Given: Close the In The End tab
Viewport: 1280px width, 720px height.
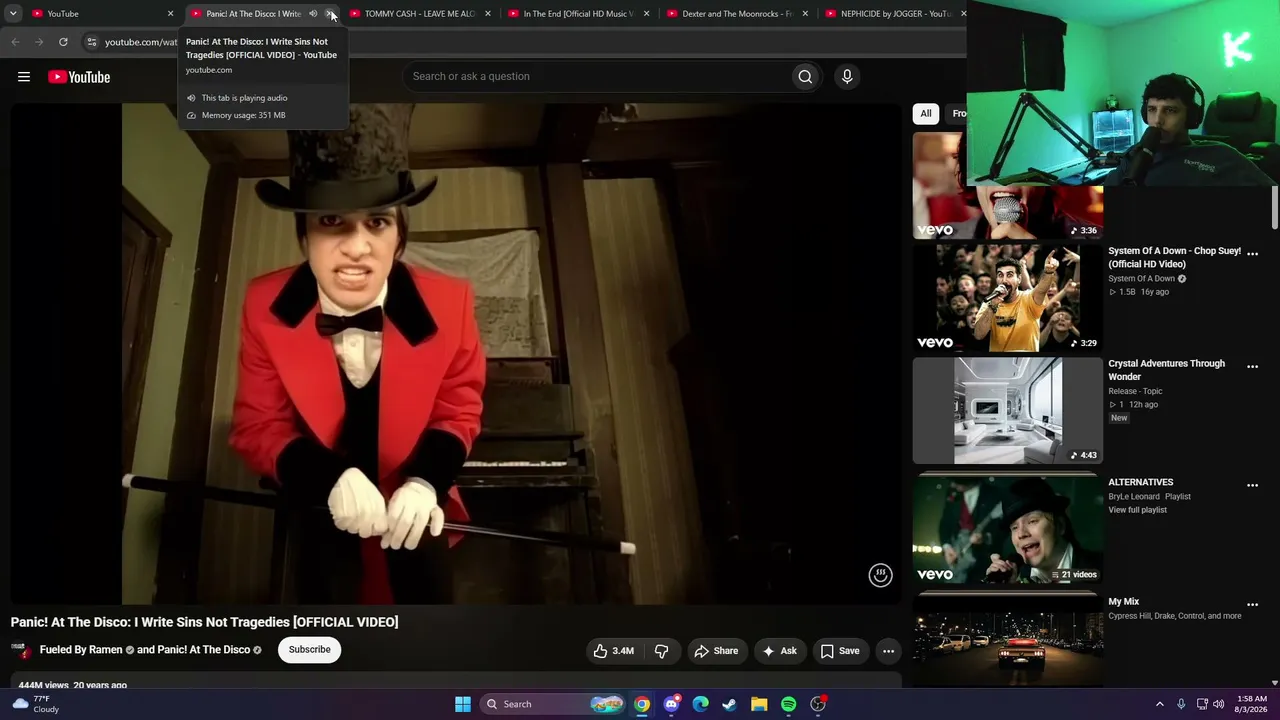Looking at the screenshot, I should [647, 14].
